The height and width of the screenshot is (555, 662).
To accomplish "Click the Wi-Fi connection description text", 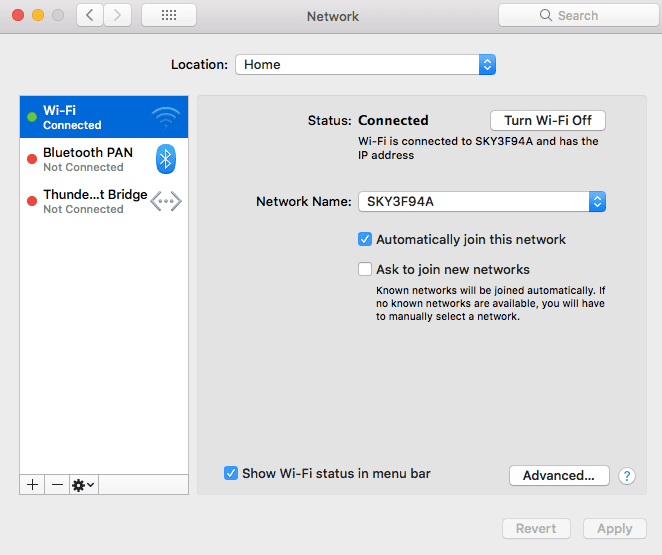I will (478, 148).
